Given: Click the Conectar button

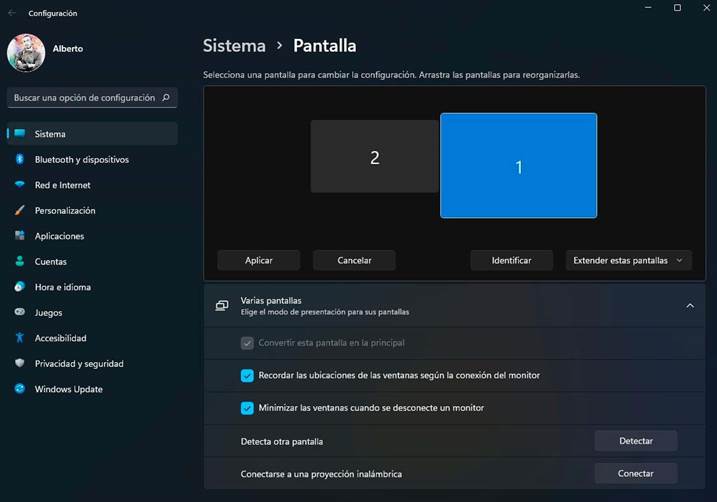Looking at the screenshot, I should (636, 473).
